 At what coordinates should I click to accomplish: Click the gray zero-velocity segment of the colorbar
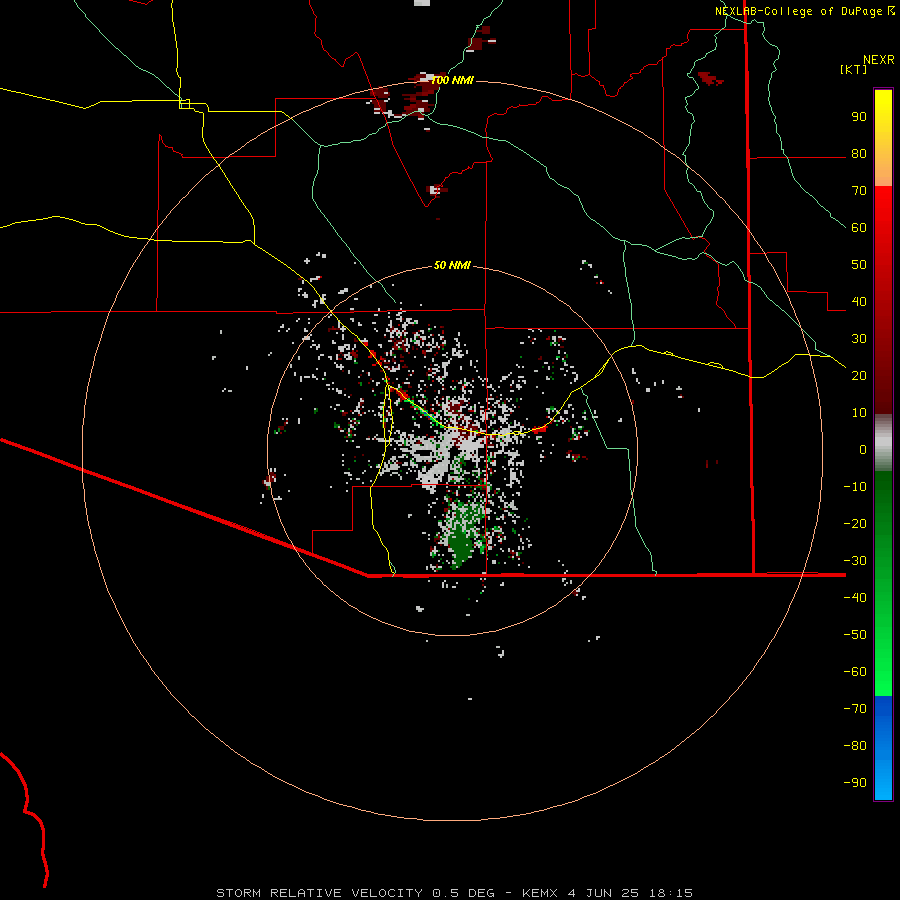click(x=883, y=443)
